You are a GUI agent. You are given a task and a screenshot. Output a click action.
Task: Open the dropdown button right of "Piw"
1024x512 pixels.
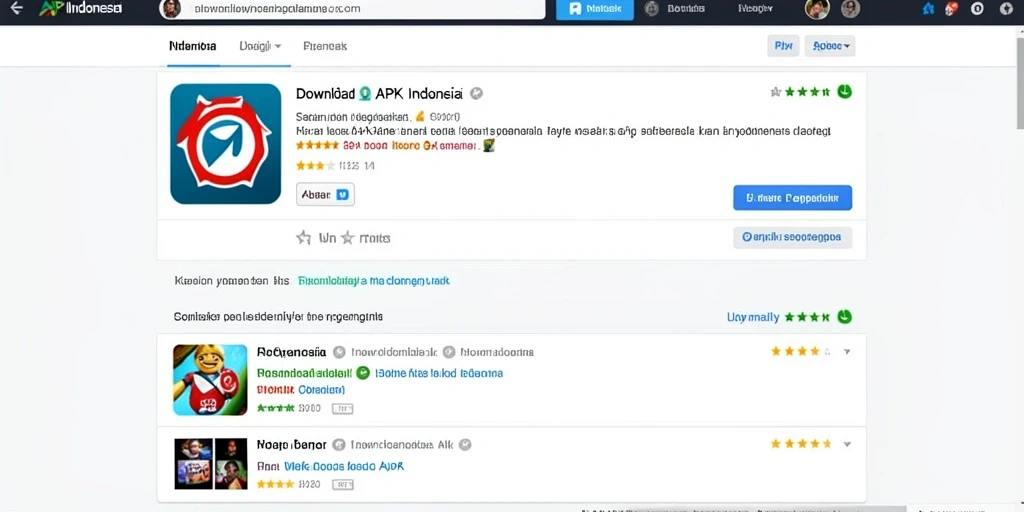click(x=830, y=46)
